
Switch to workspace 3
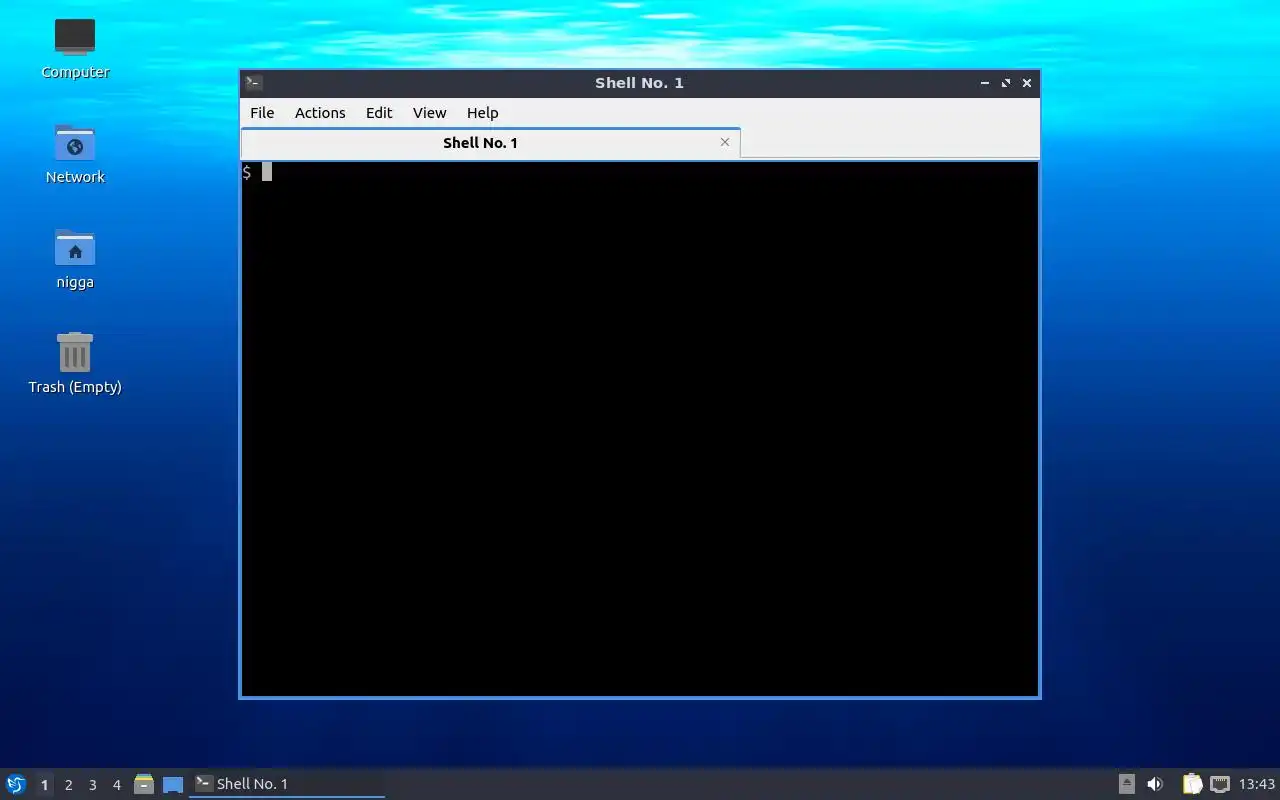click(92, 785)
